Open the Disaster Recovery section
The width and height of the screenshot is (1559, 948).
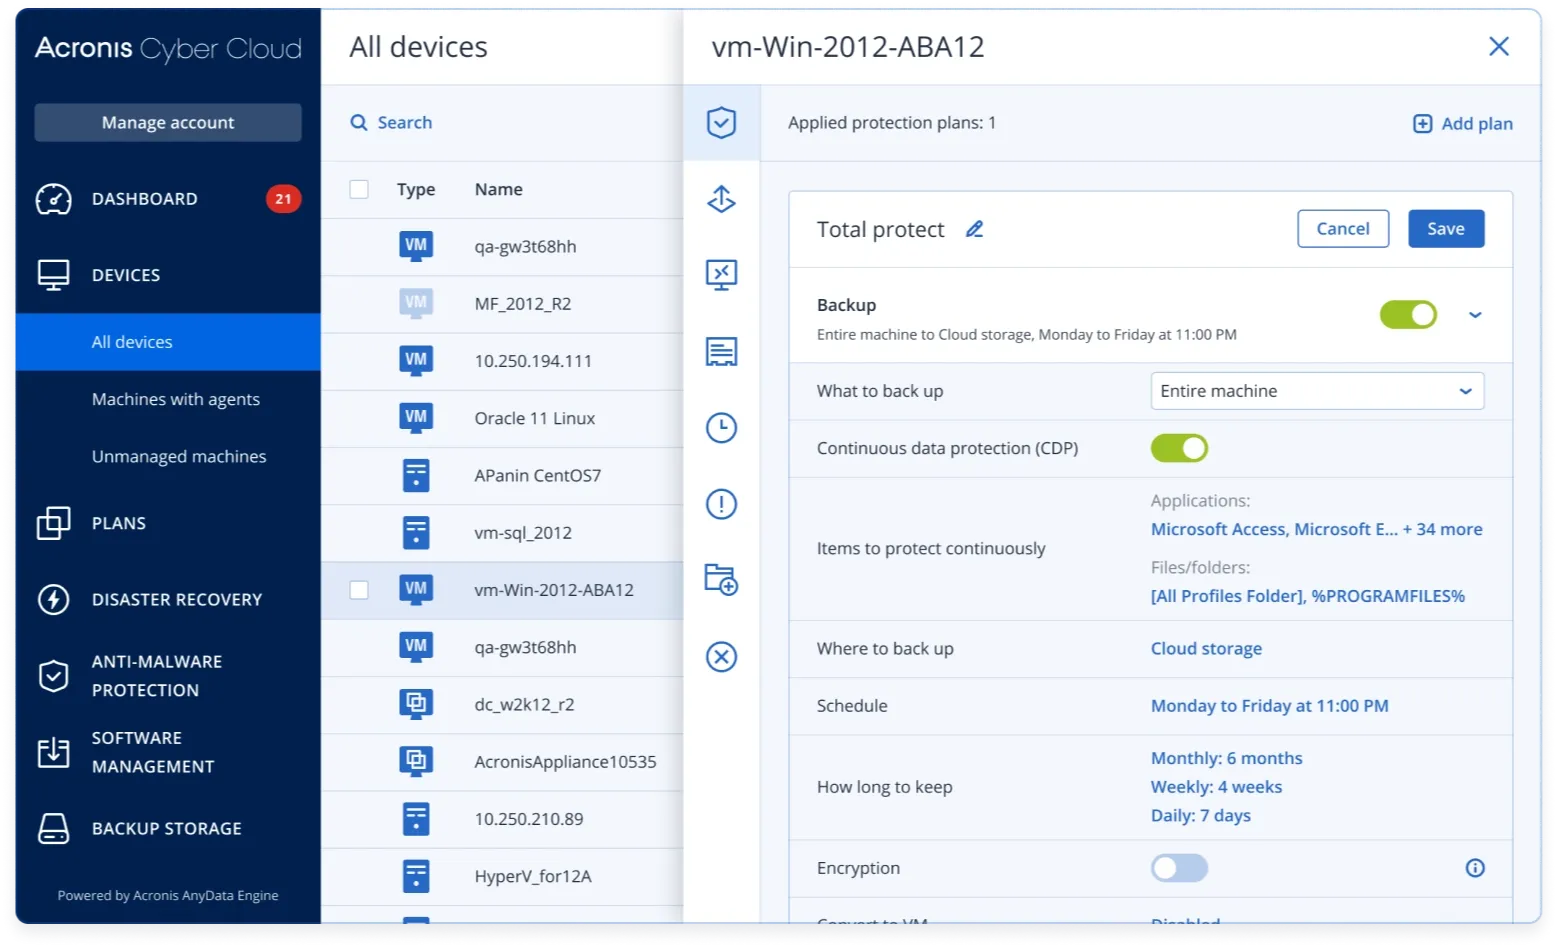tap(176, 599)
